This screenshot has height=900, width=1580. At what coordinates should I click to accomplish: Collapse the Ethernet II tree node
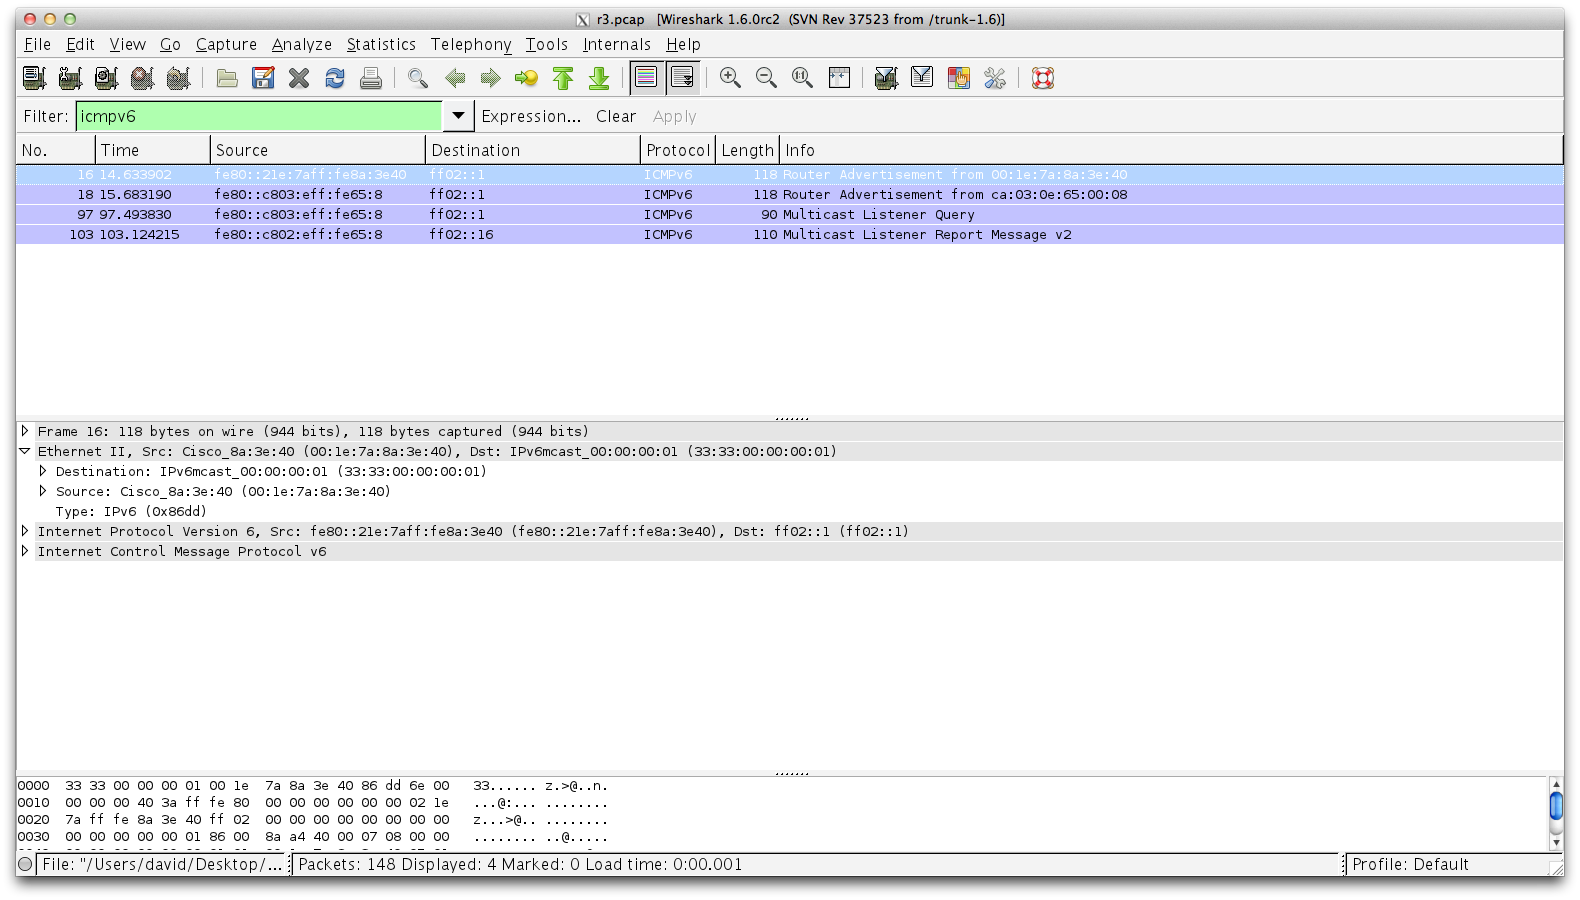point(25,451)
